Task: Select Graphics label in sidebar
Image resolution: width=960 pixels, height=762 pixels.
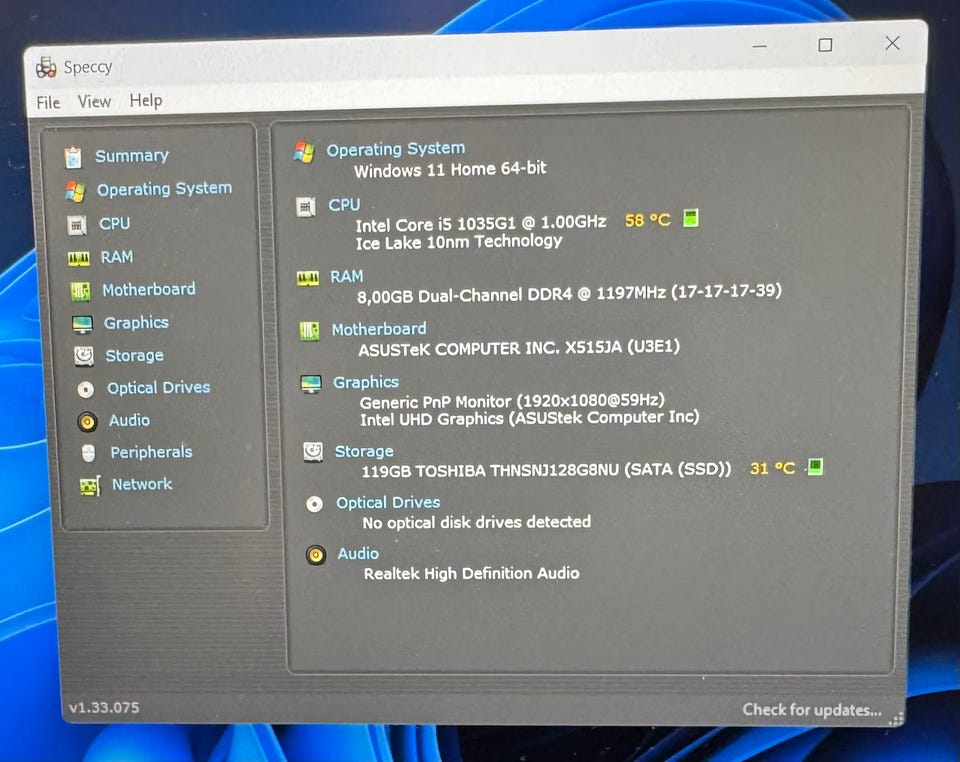Action: coord(136,323)
